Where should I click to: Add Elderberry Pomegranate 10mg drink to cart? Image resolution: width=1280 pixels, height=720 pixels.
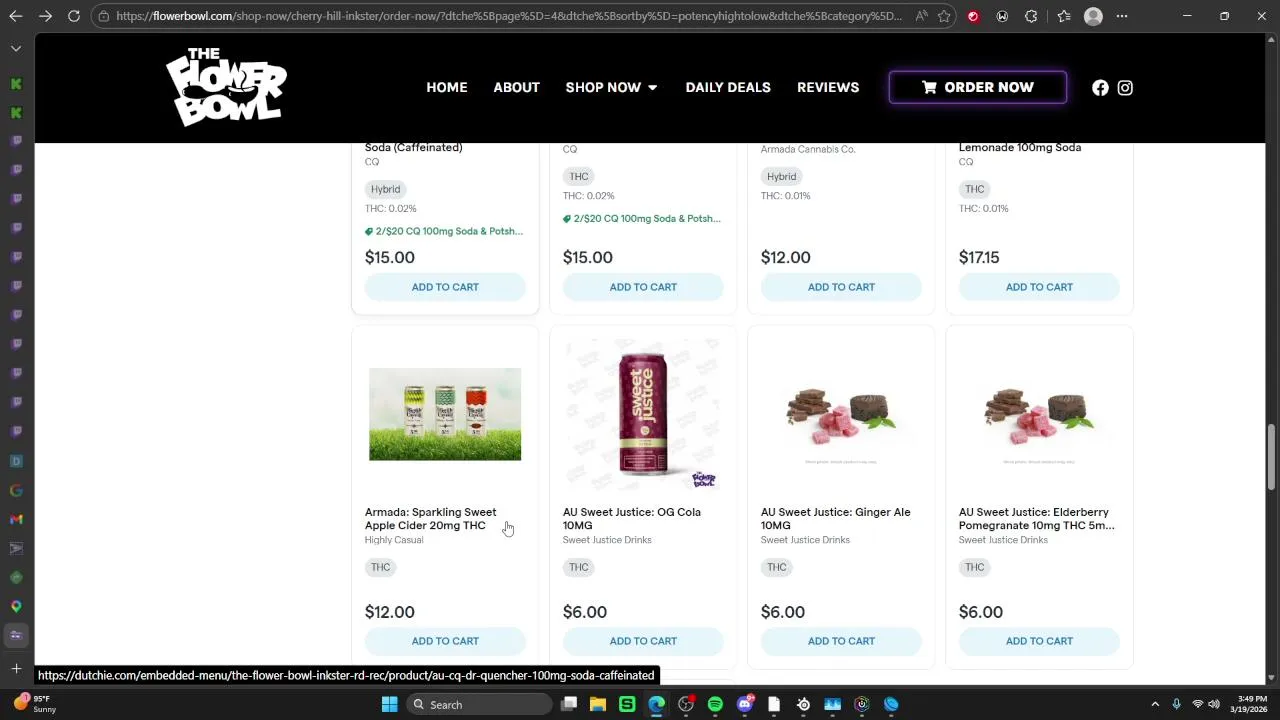click(1039, 641)
